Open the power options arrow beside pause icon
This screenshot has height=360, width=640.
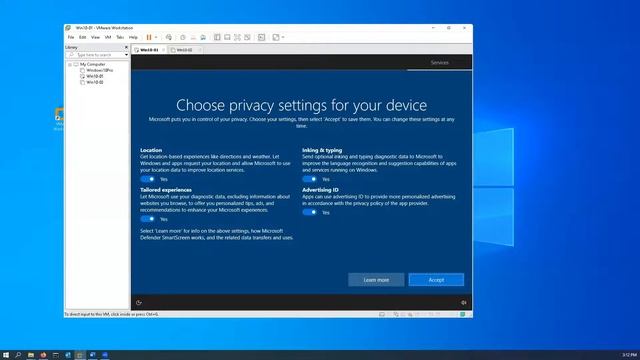coord(156,38)
